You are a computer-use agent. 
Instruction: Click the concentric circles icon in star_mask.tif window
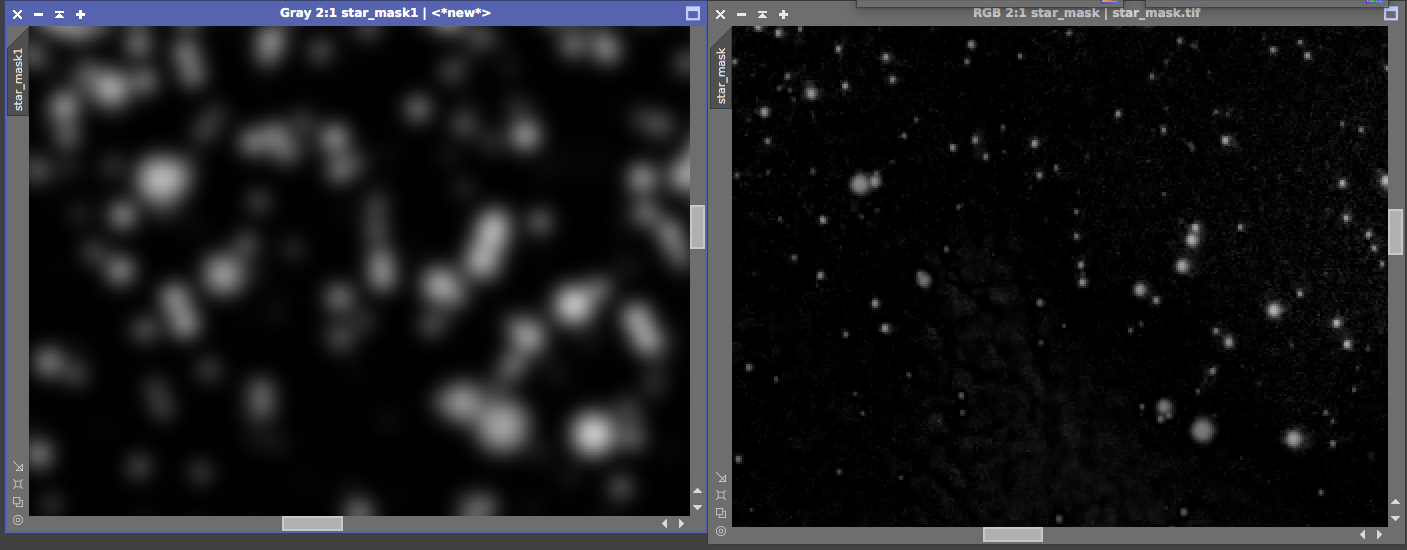click(x=721, y=531)
